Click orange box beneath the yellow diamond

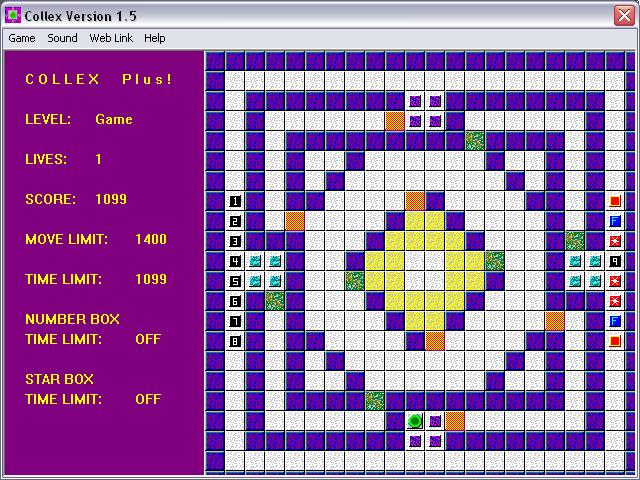435,341
